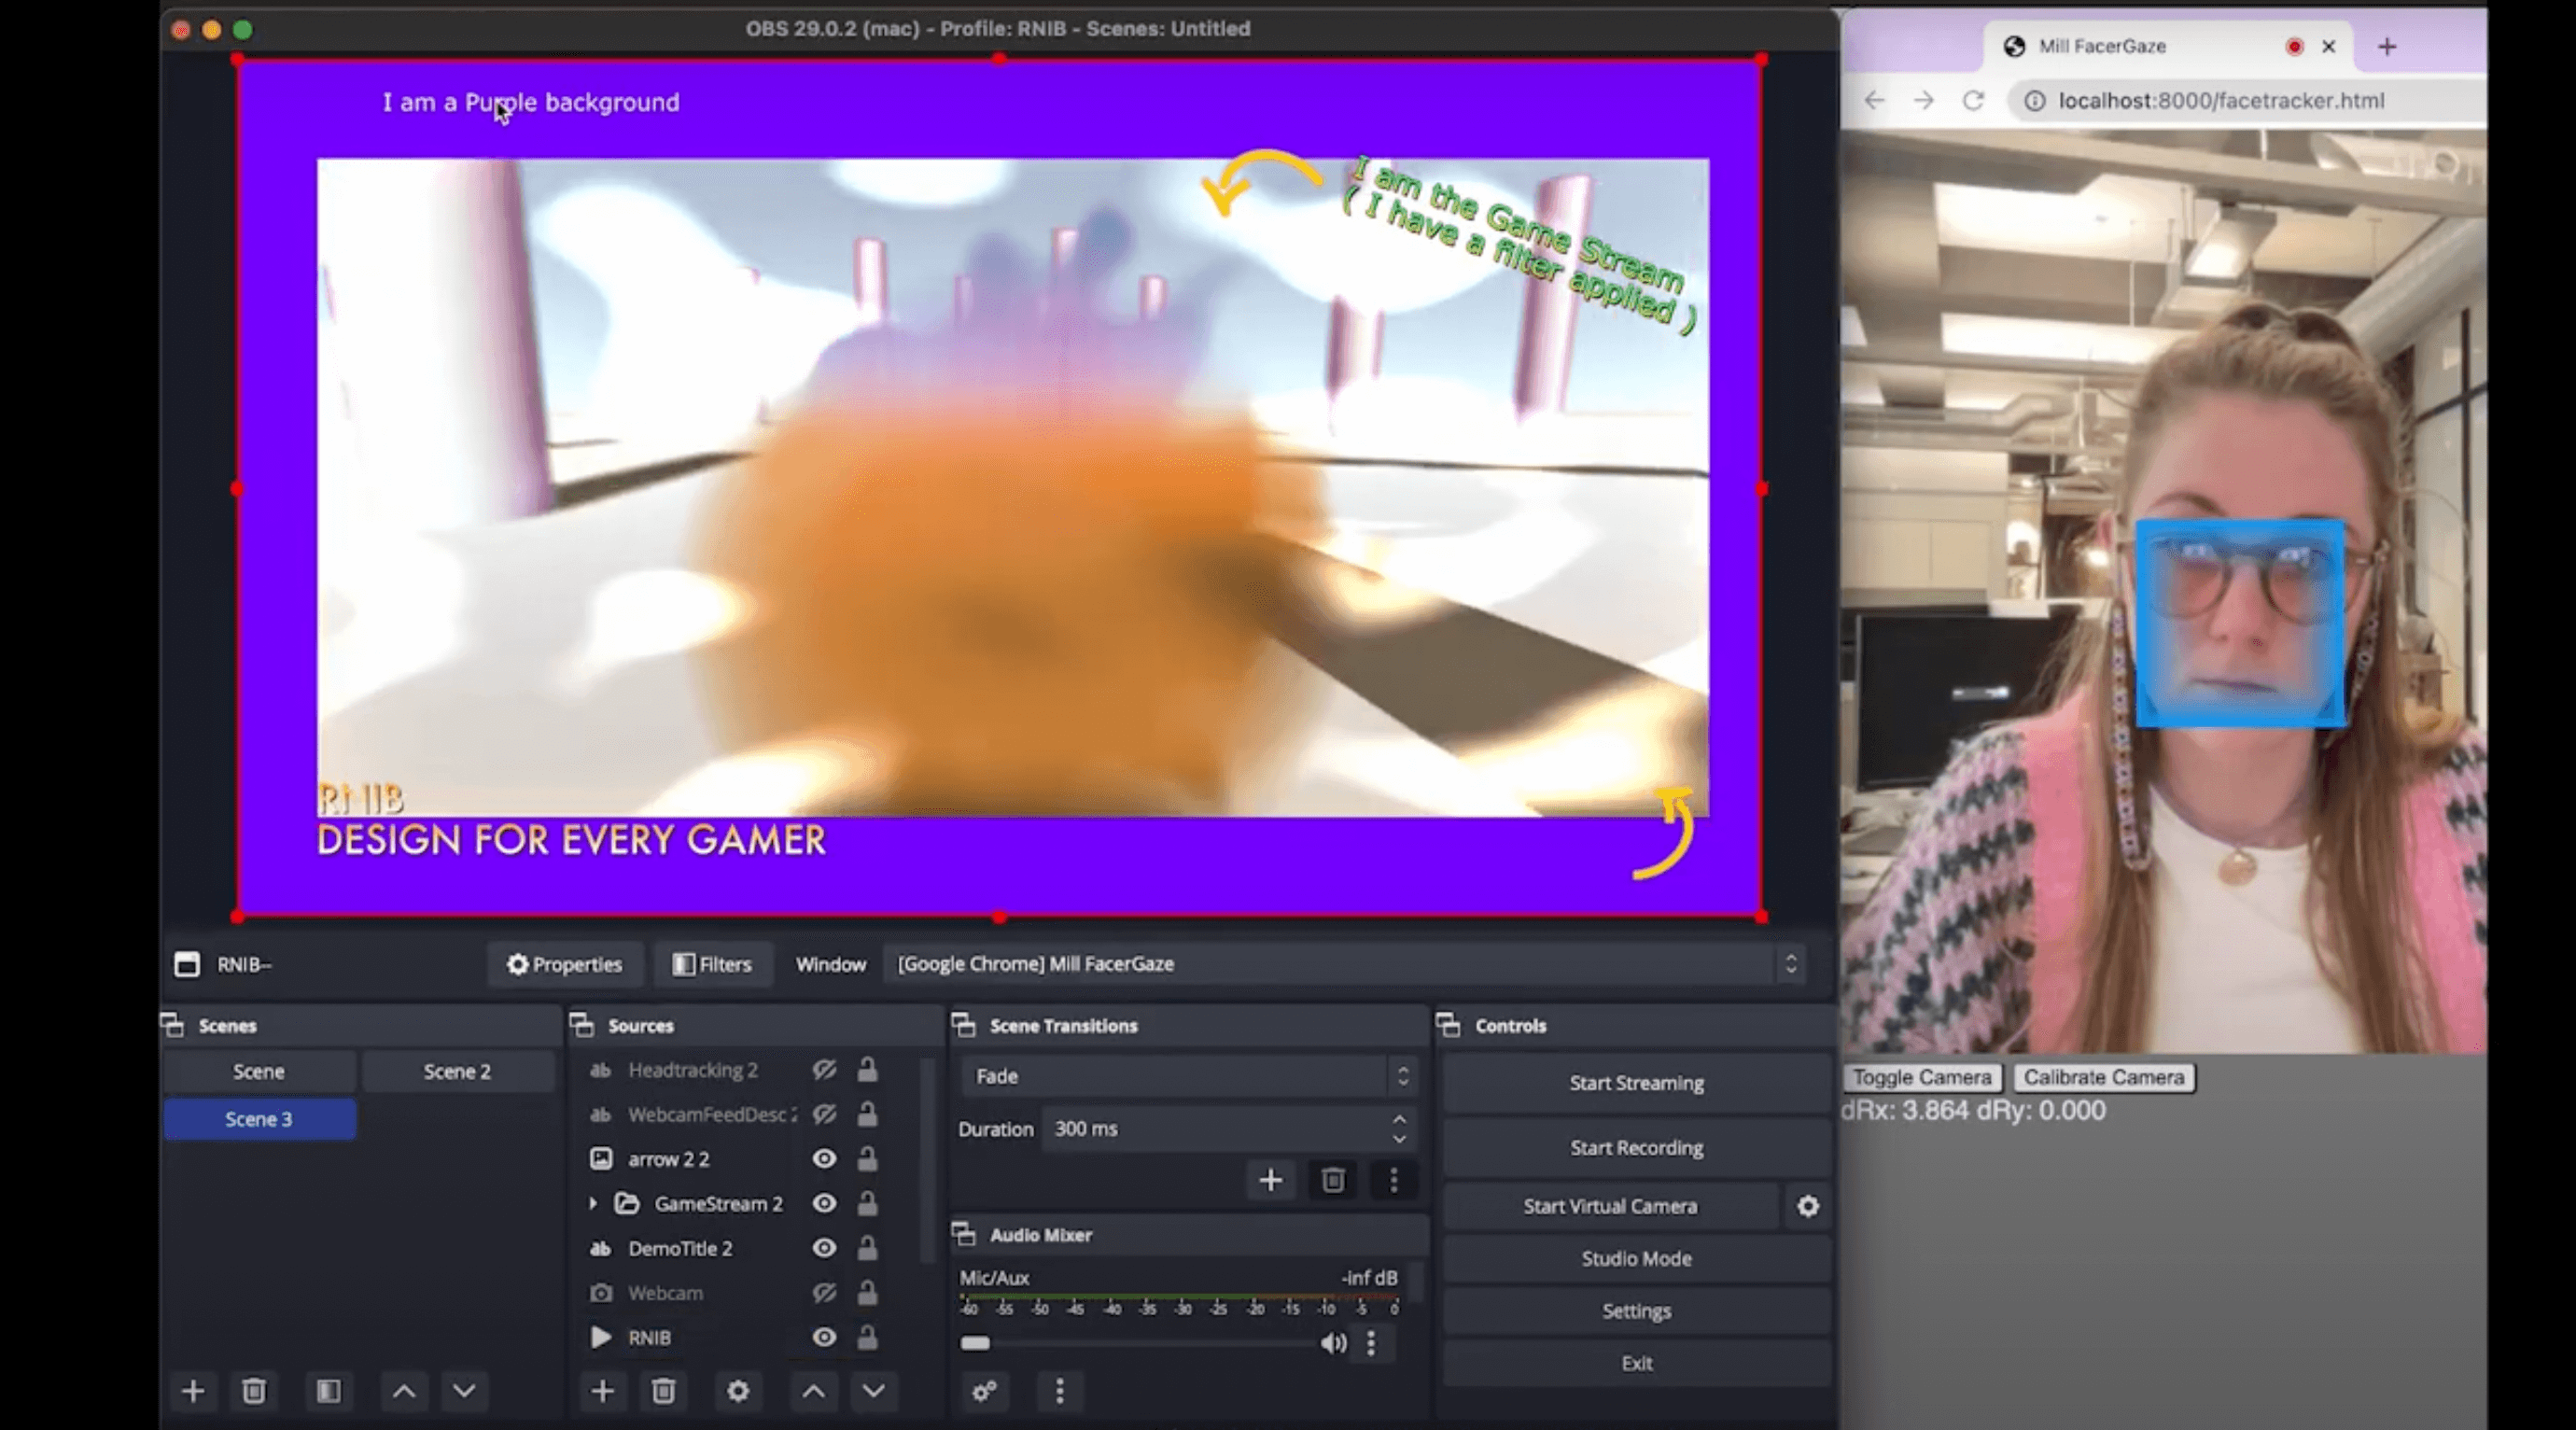Open OBS Settings
This screenshot has width=2576, height=1430.
1636,1311
